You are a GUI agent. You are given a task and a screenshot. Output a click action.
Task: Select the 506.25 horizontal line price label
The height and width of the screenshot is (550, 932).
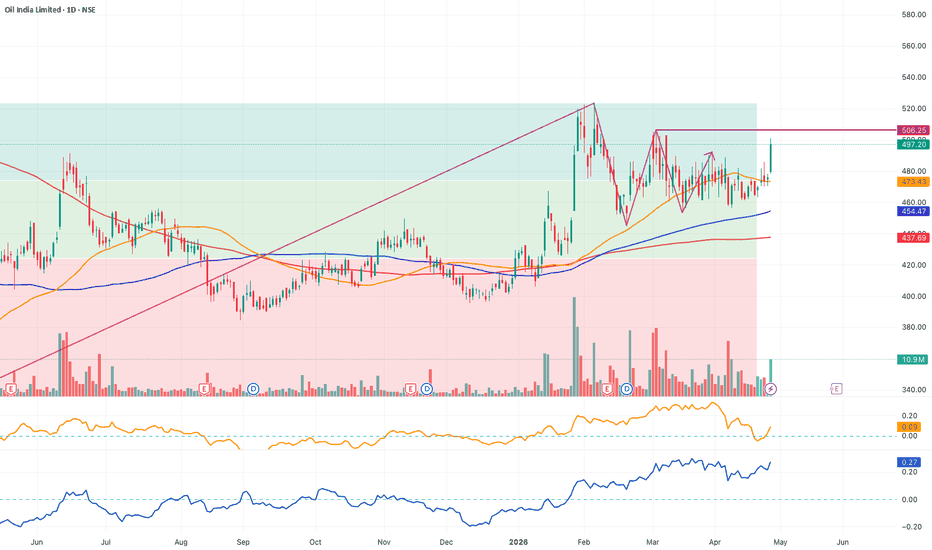pos(913,130)
